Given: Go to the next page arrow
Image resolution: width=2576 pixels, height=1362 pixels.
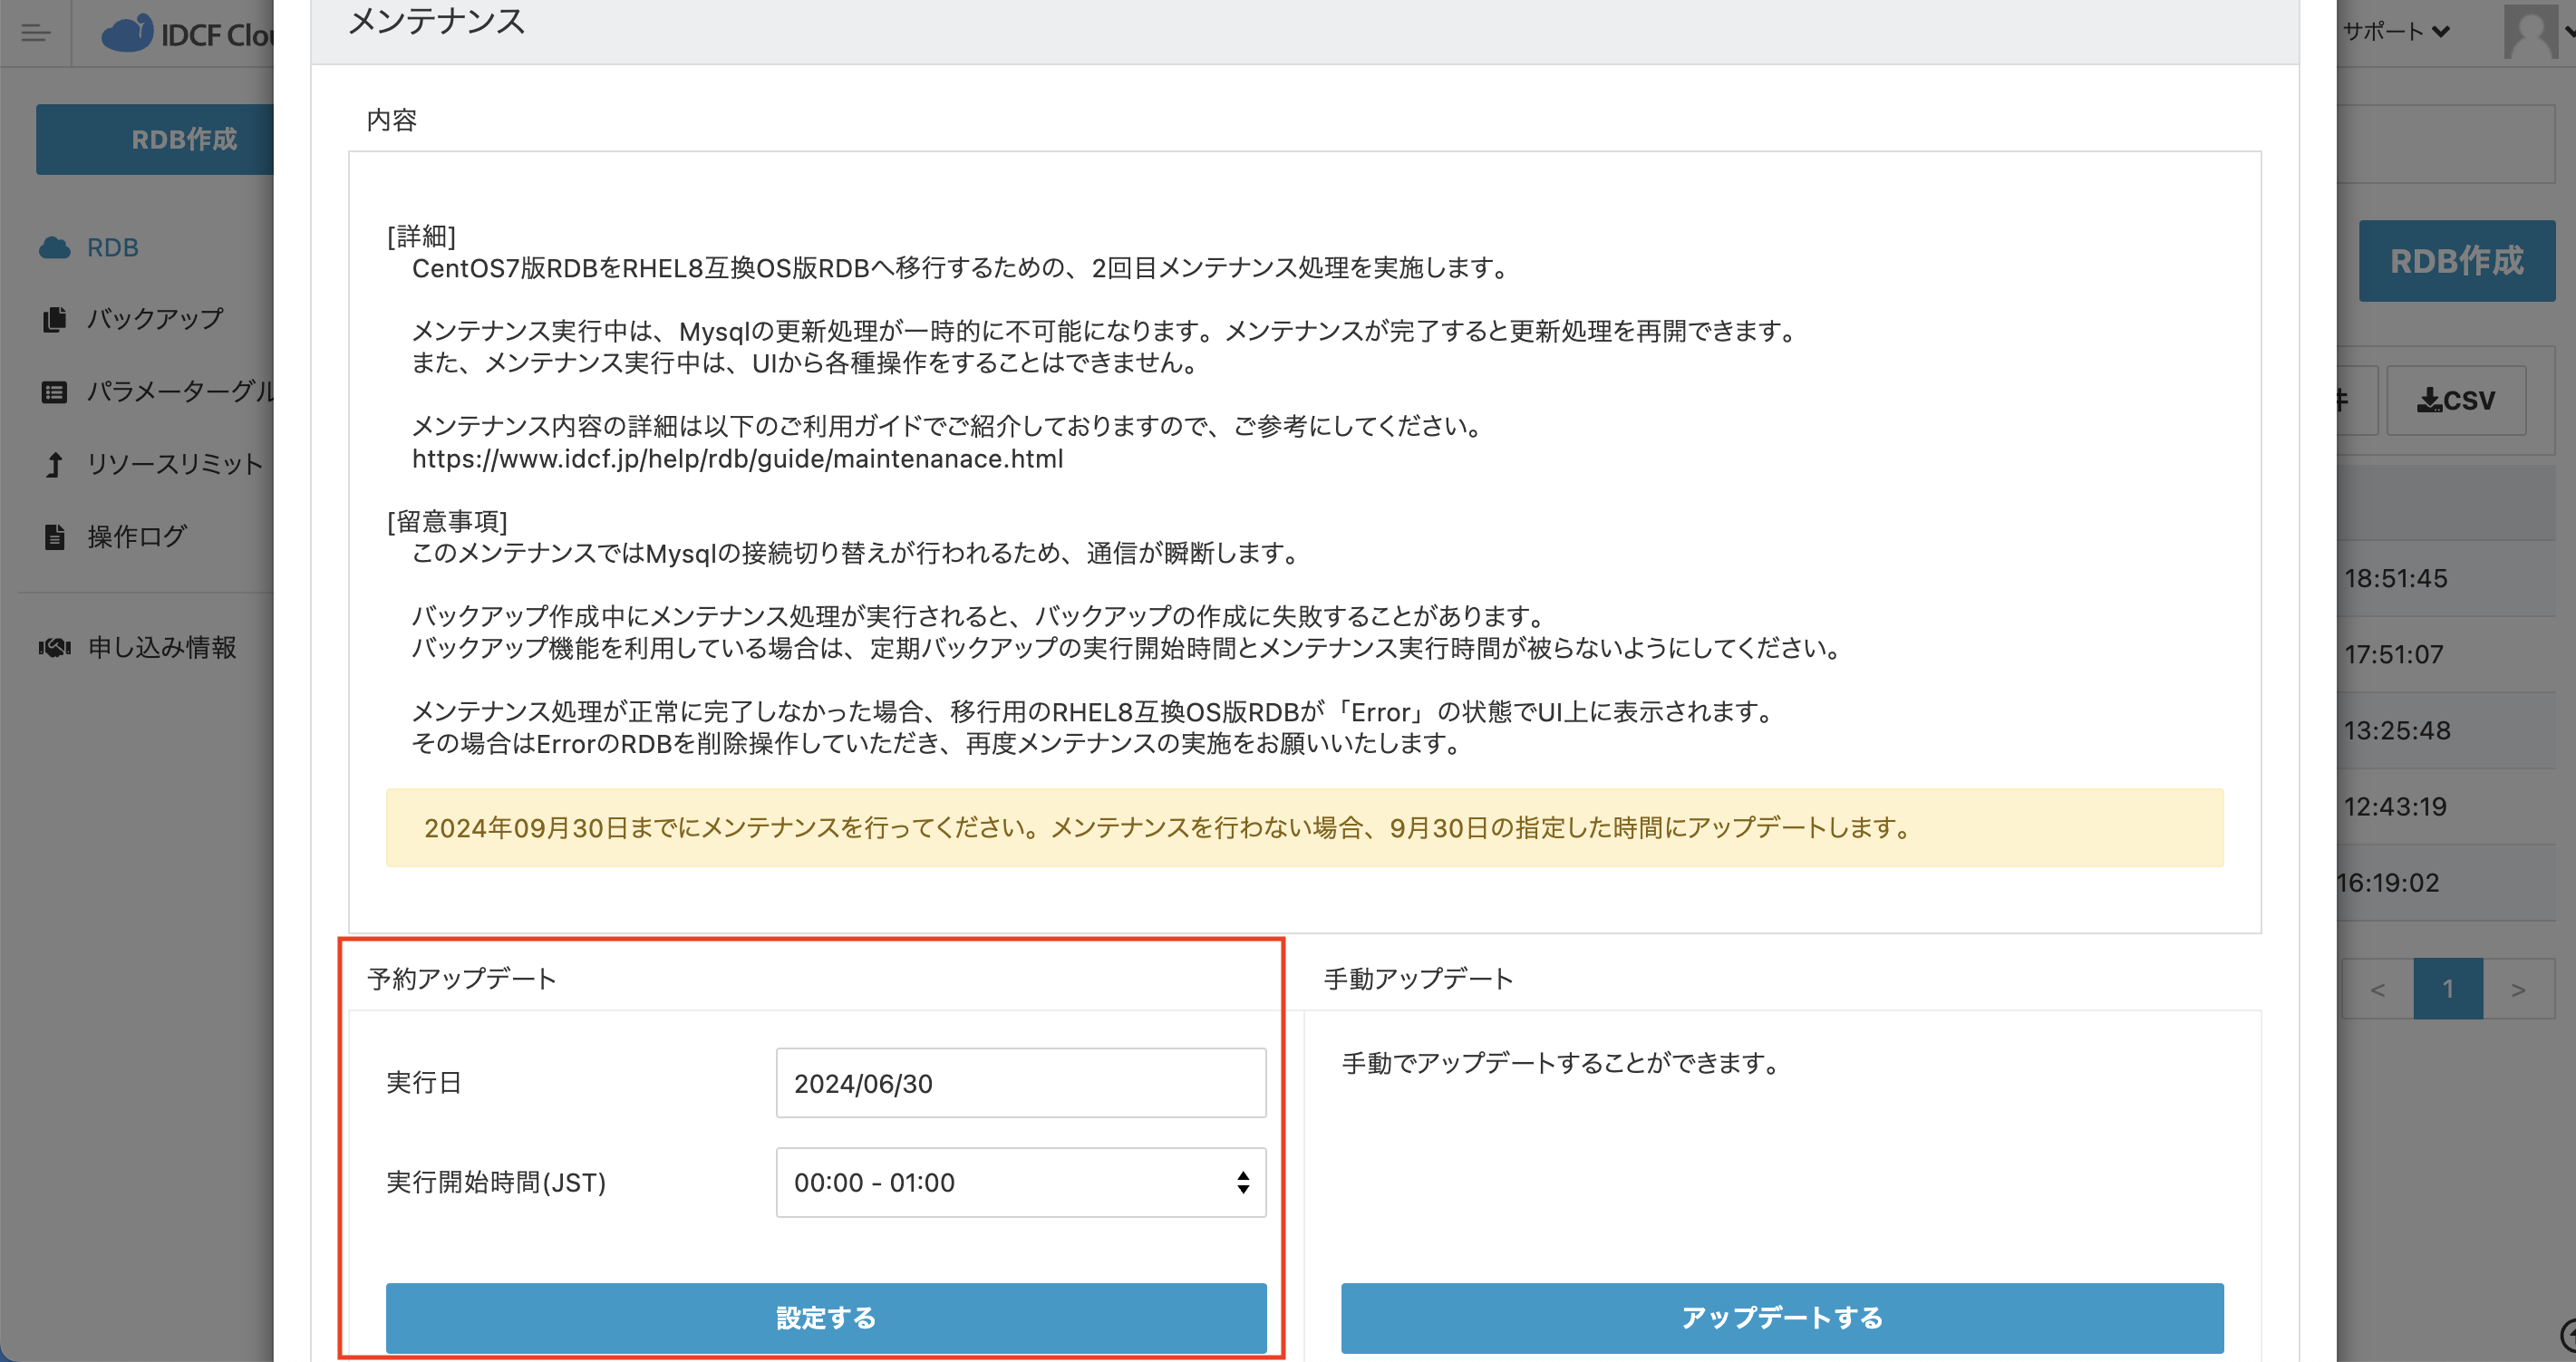Looking at the screenshot, I should (x=2518, y=989).
